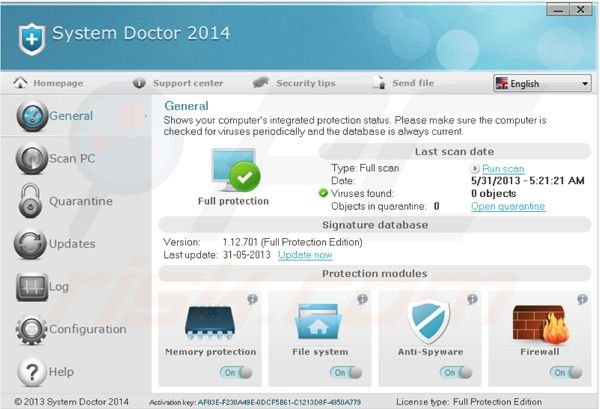Click the Homepage house icon
The width and height of the screenshot is (600, 409).
click(x=20, y=82)
